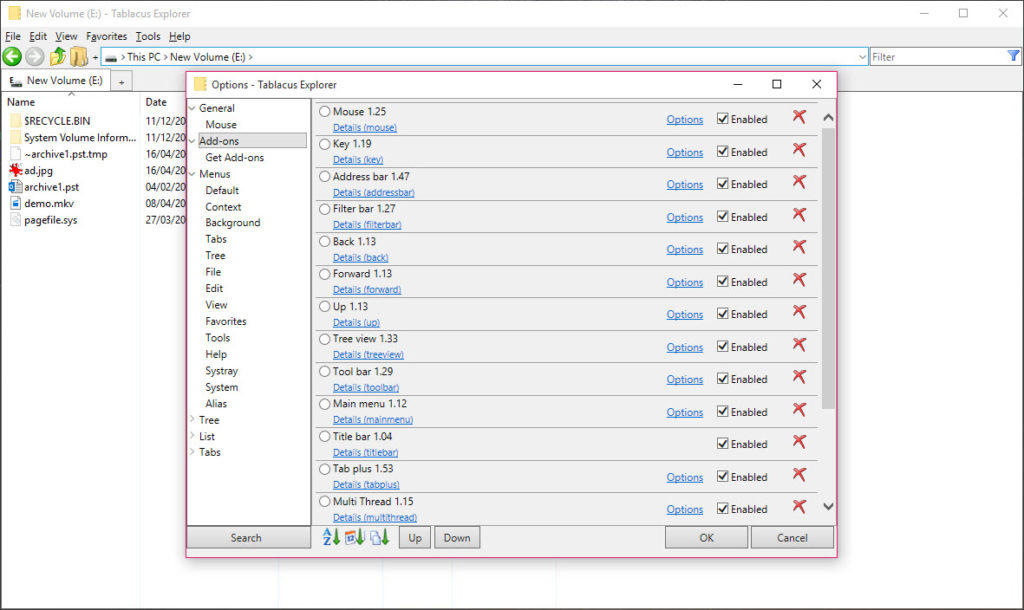Remove the Title bar 1.04 add-on
This screenshot has width=1024, height=610.
tap(799, 442)
